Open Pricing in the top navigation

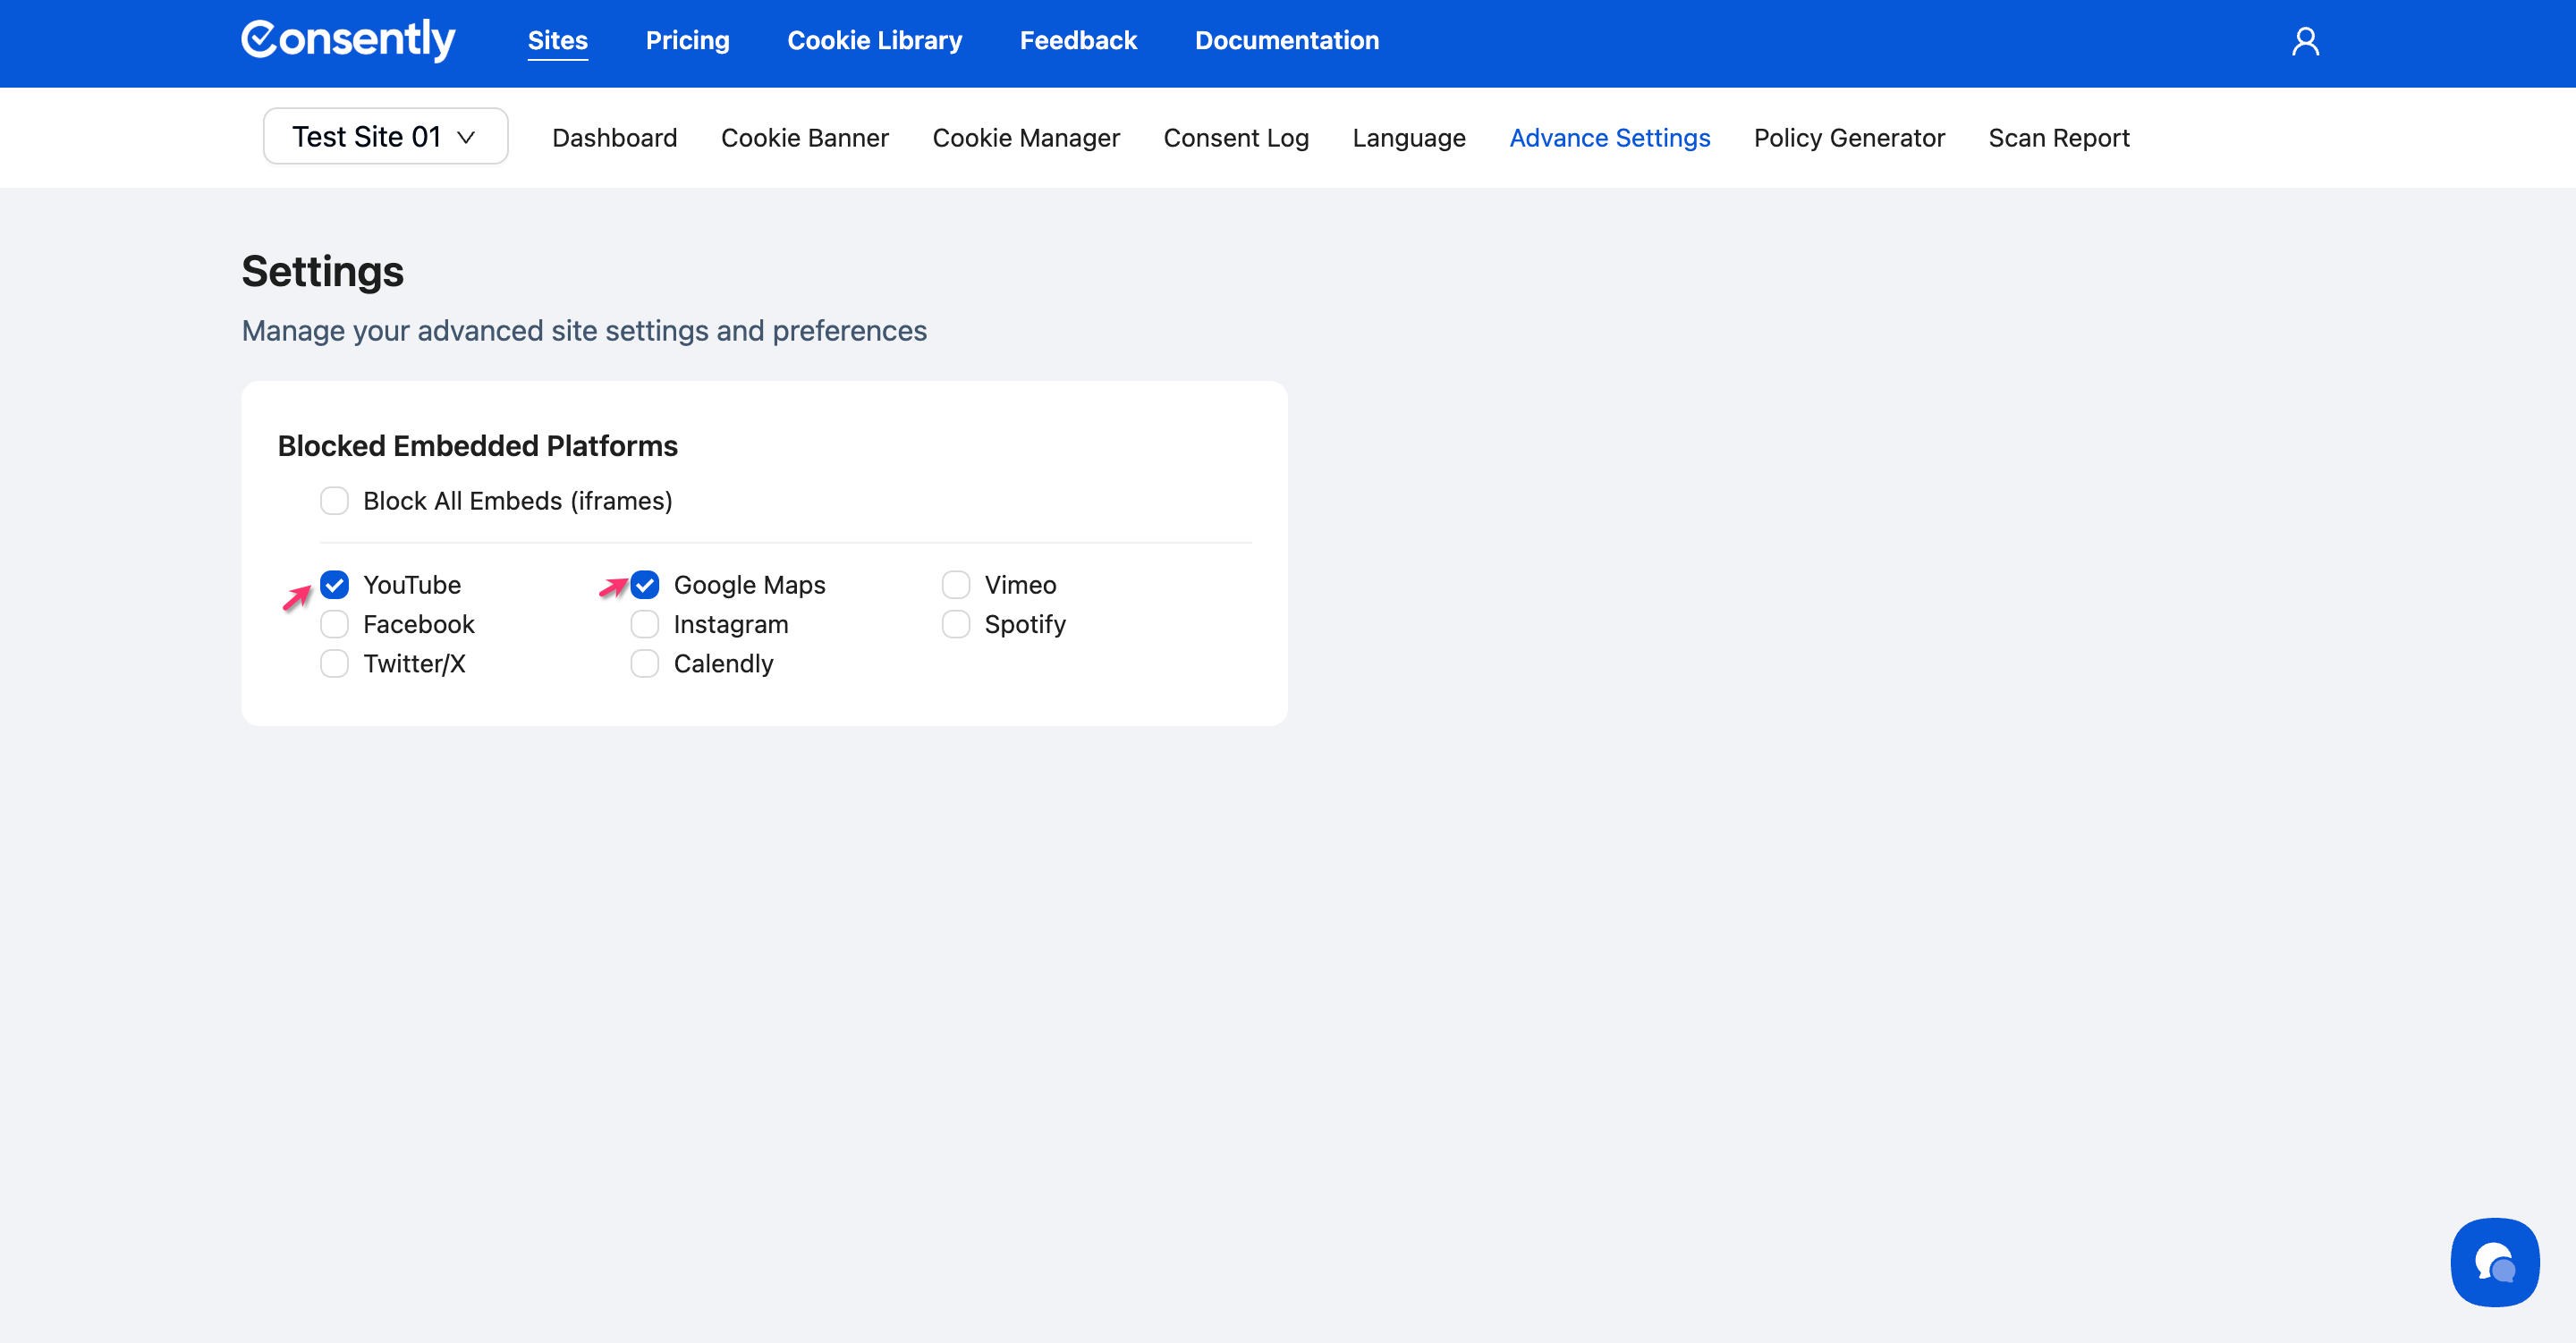coord(687,41)
